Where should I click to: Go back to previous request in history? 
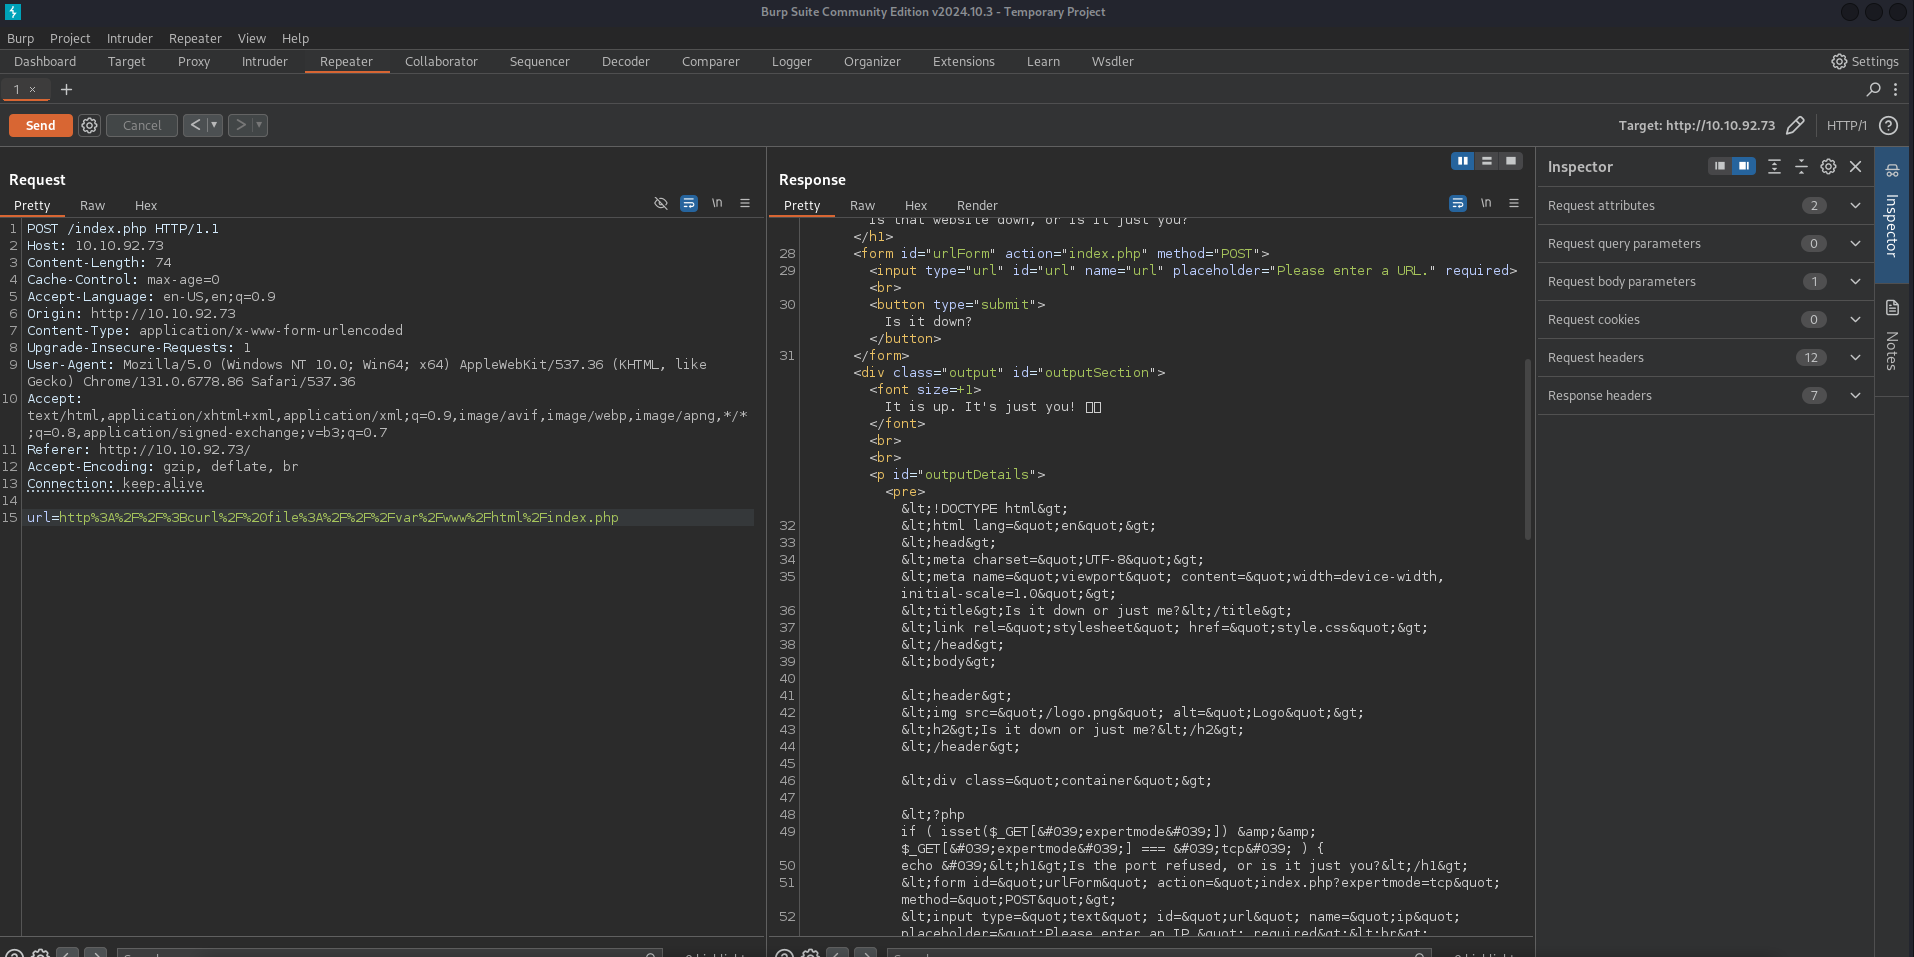tap(195, 125)
